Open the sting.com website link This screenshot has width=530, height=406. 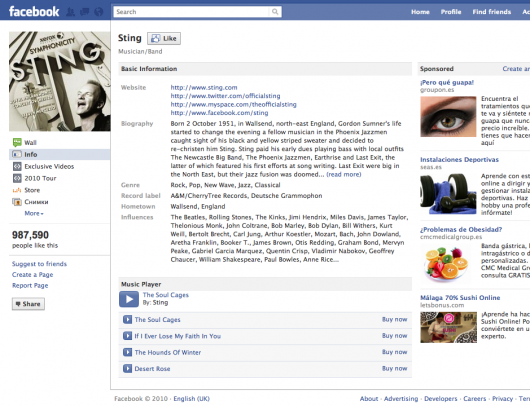tap(204, 88)
